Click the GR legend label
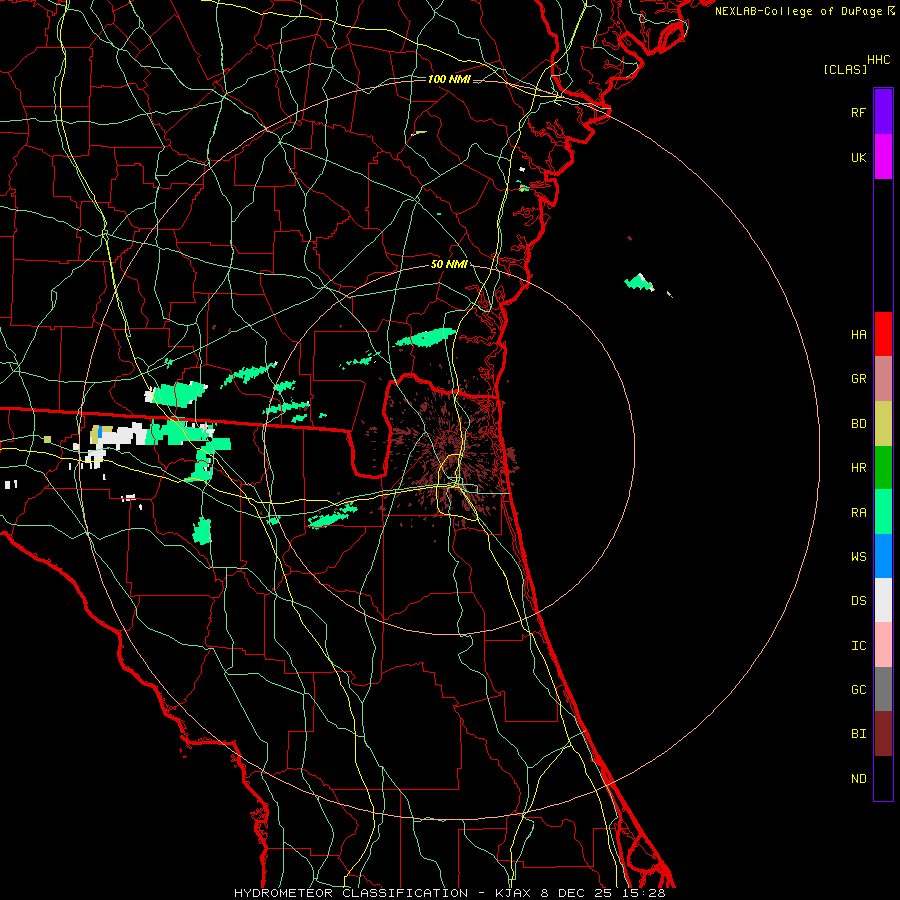The width and height of the screenshot is (900, 900). [858, 379]
